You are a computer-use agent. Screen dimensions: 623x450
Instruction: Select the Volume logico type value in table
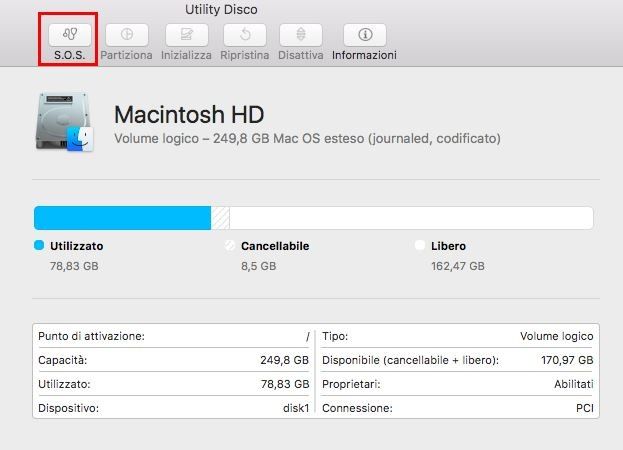coord(557,336)
